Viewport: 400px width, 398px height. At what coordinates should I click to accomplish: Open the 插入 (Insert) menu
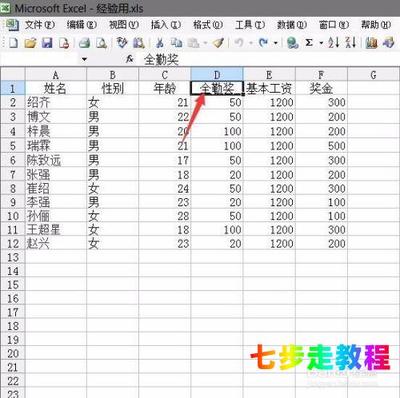(x=165, y=25)
